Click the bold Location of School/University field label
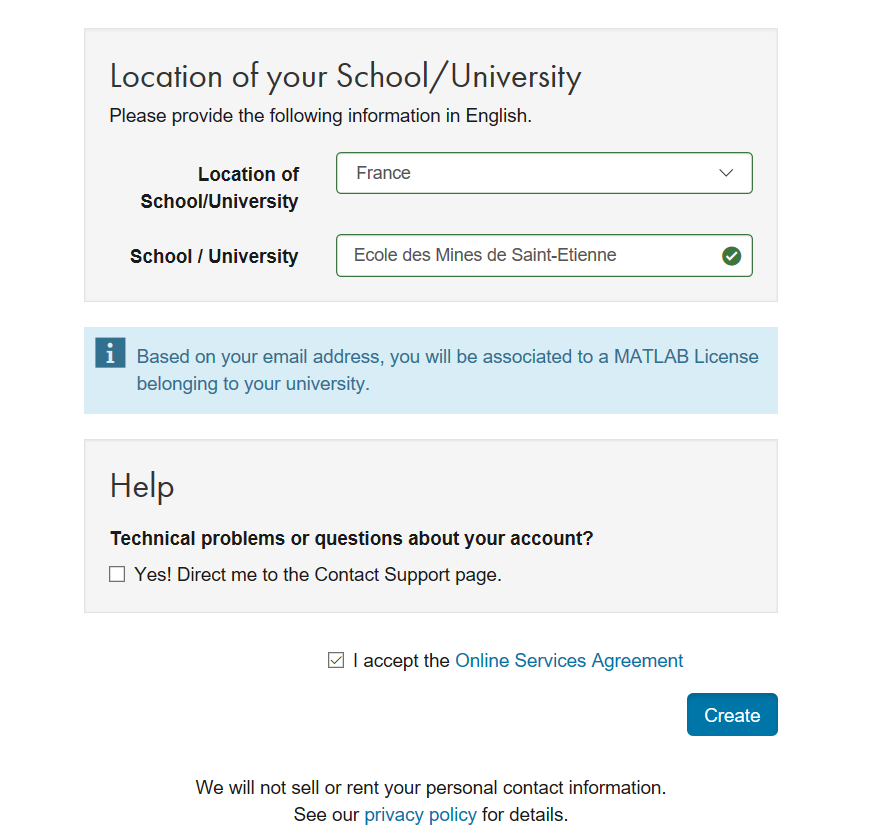This screenshot has width=869, height=839. pos(220,188)
